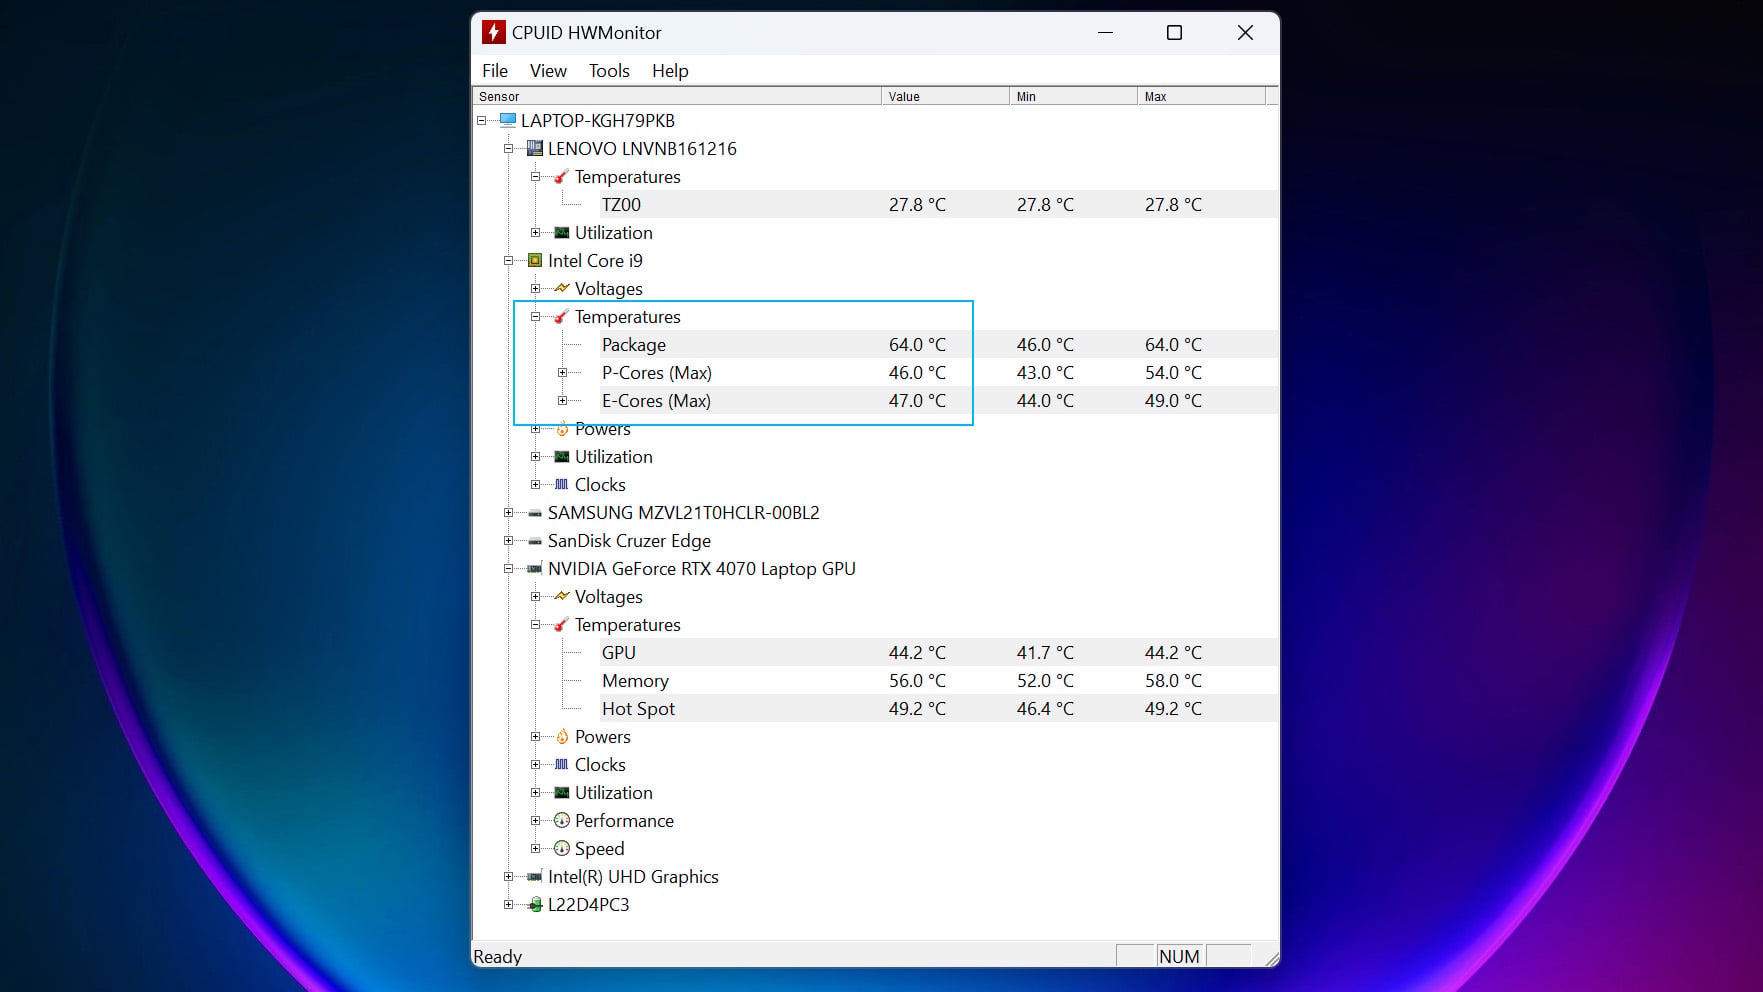Expand the SAMSUNG MZVL21T0HCLR-00BL2 node

pyautogui.click(x=508, y=512)
